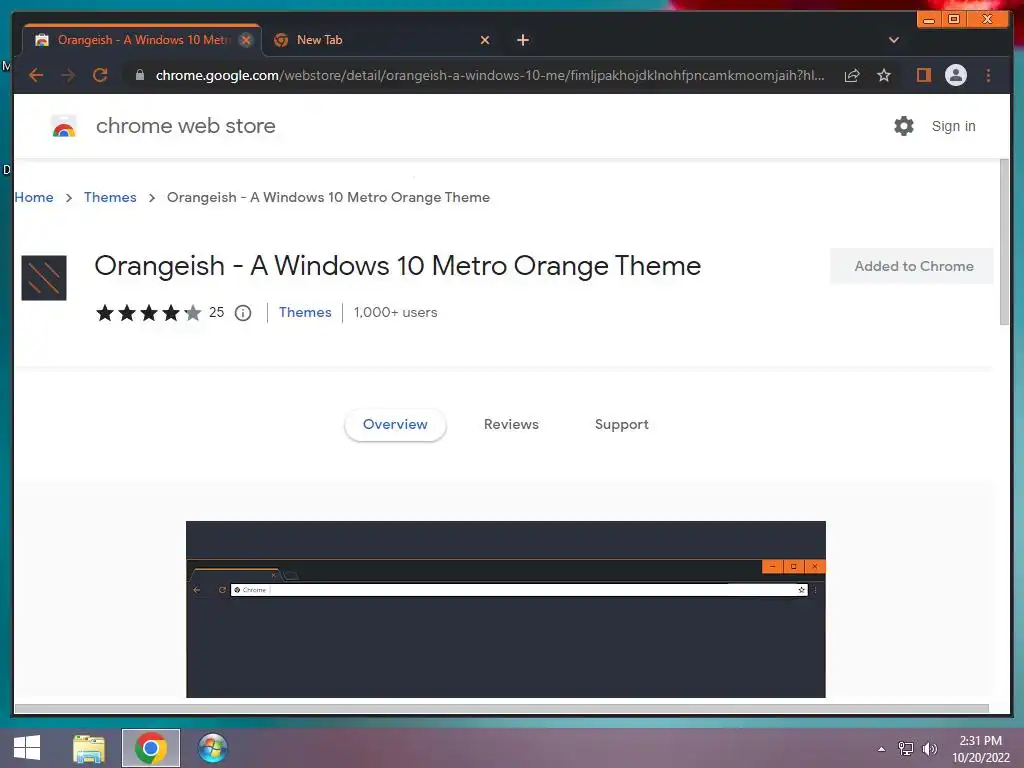
Task: Select the Overview tab
Action: [x=395, y=424]
